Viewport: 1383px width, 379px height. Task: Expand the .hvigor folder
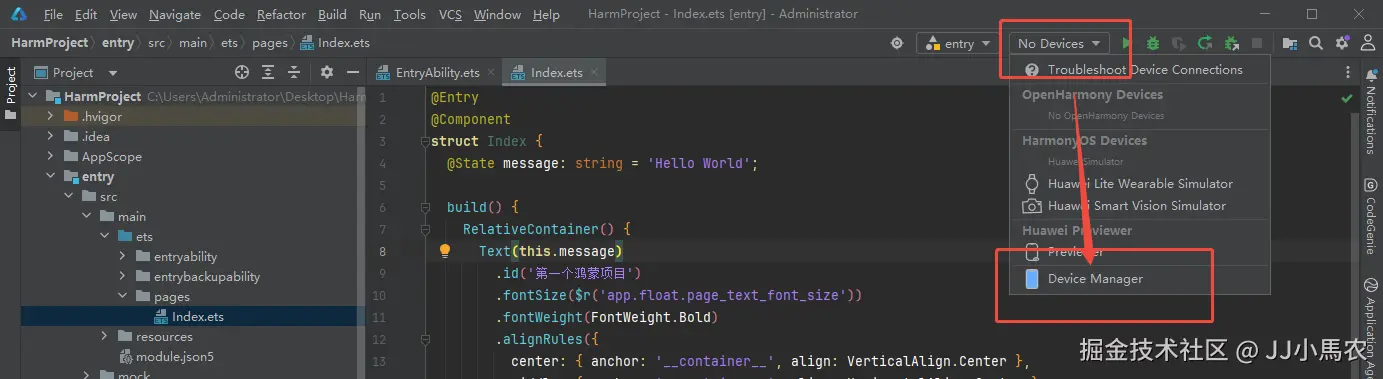[50, 117]
